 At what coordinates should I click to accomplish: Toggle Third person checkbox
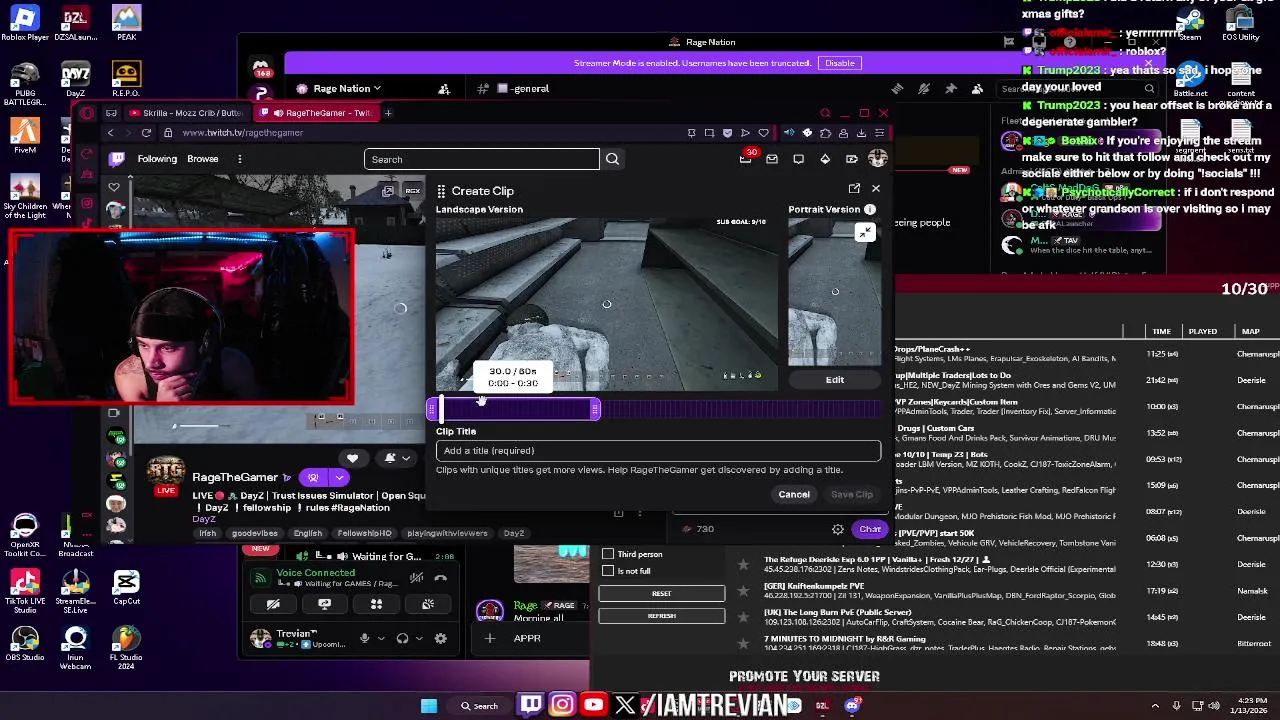[608, 554]
